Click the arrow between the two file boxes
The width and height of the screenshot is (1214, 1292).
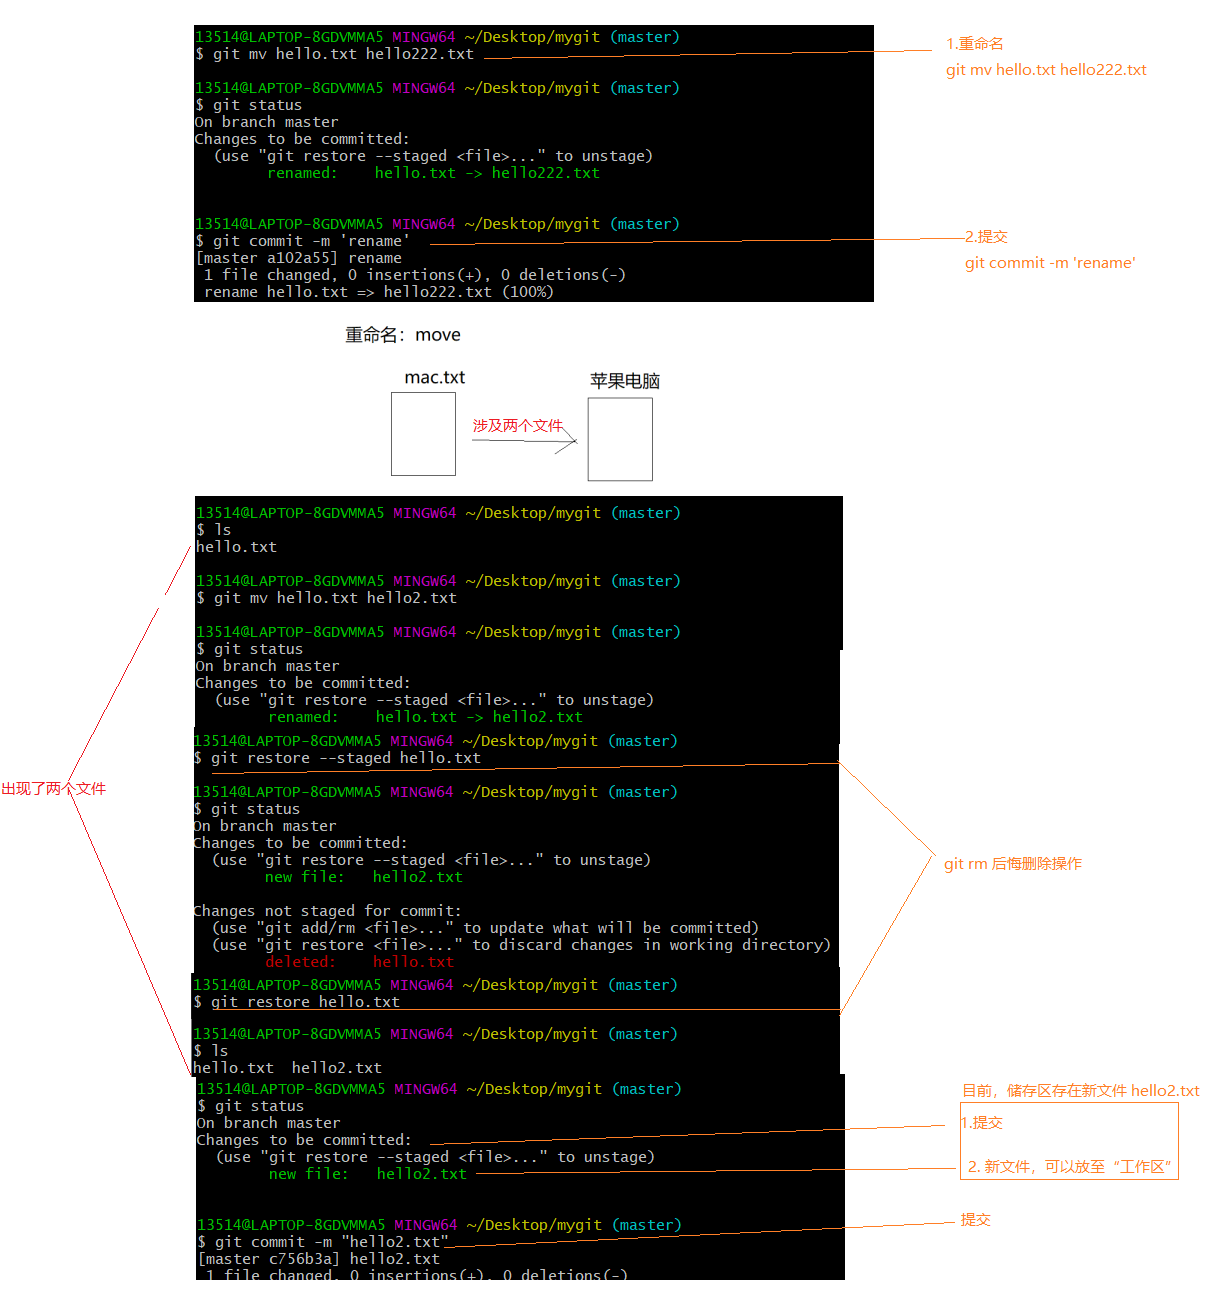[x=524, y=441]
